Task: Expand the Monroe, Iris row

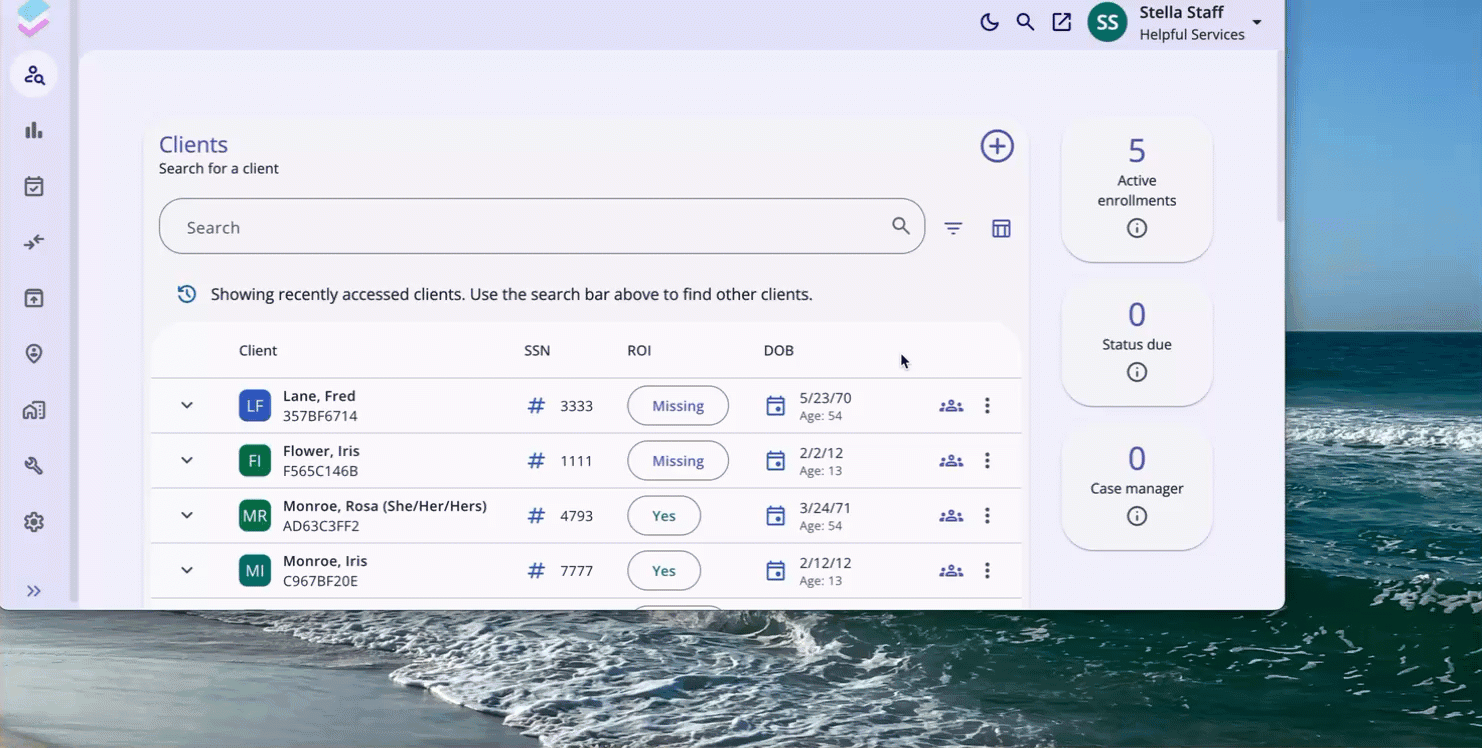Action: (x=187, y=570)
